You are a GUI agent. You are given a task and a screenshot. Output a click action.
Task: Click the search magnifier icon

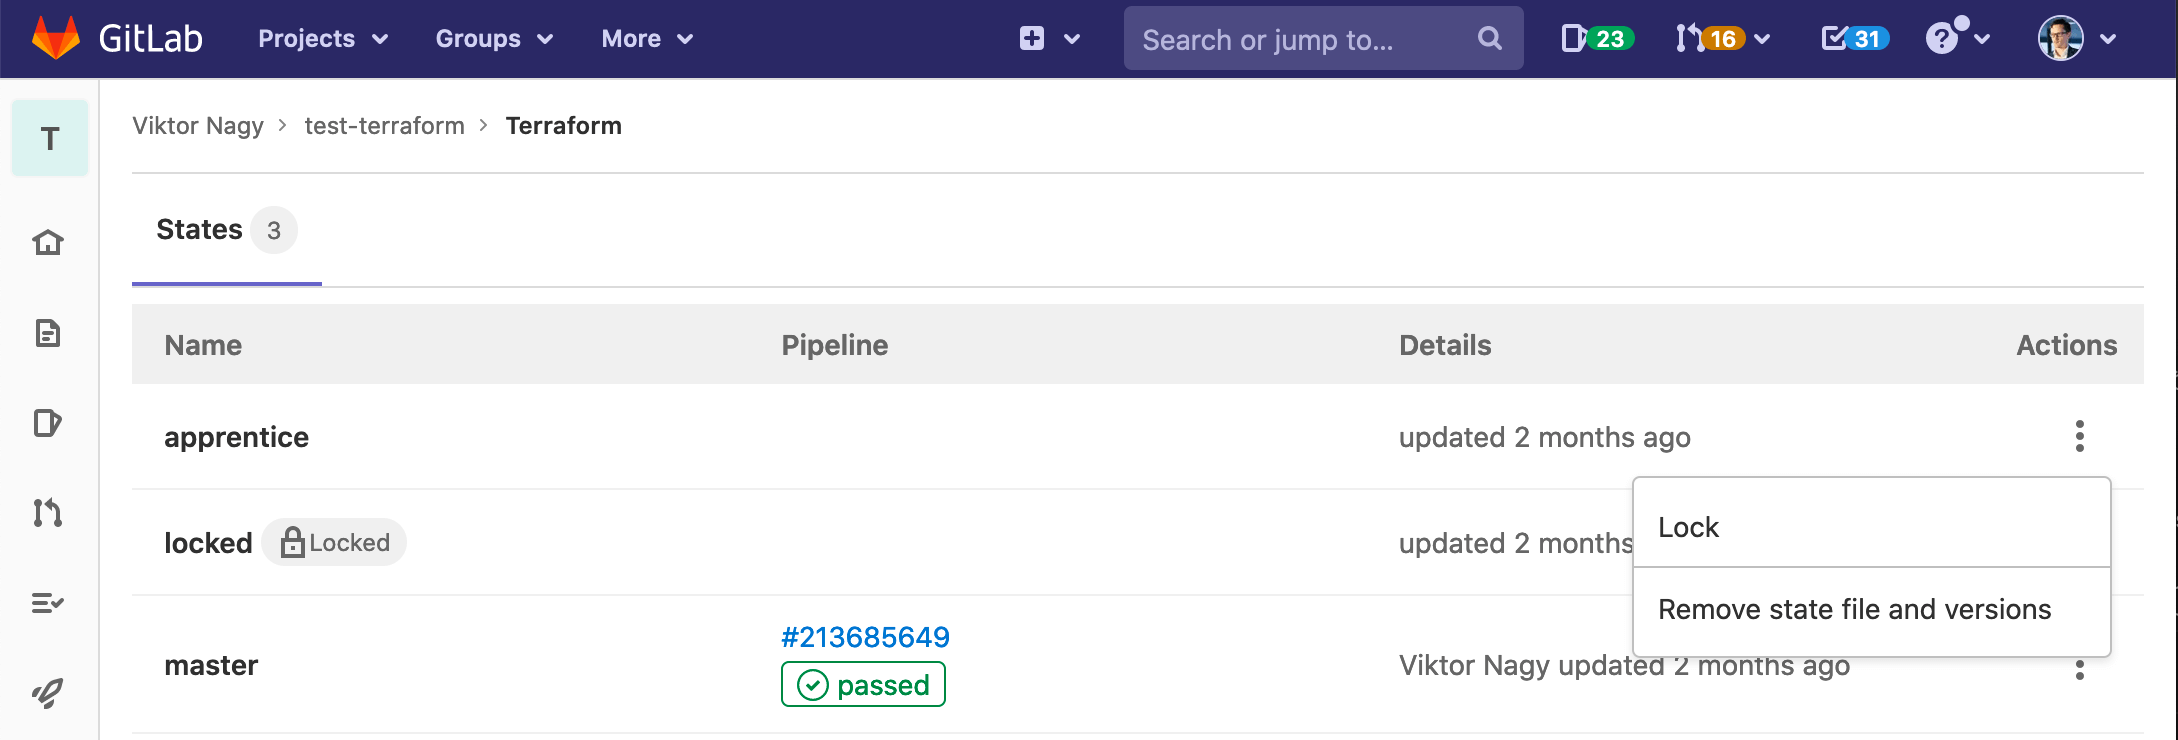[x=1489, y=38]
